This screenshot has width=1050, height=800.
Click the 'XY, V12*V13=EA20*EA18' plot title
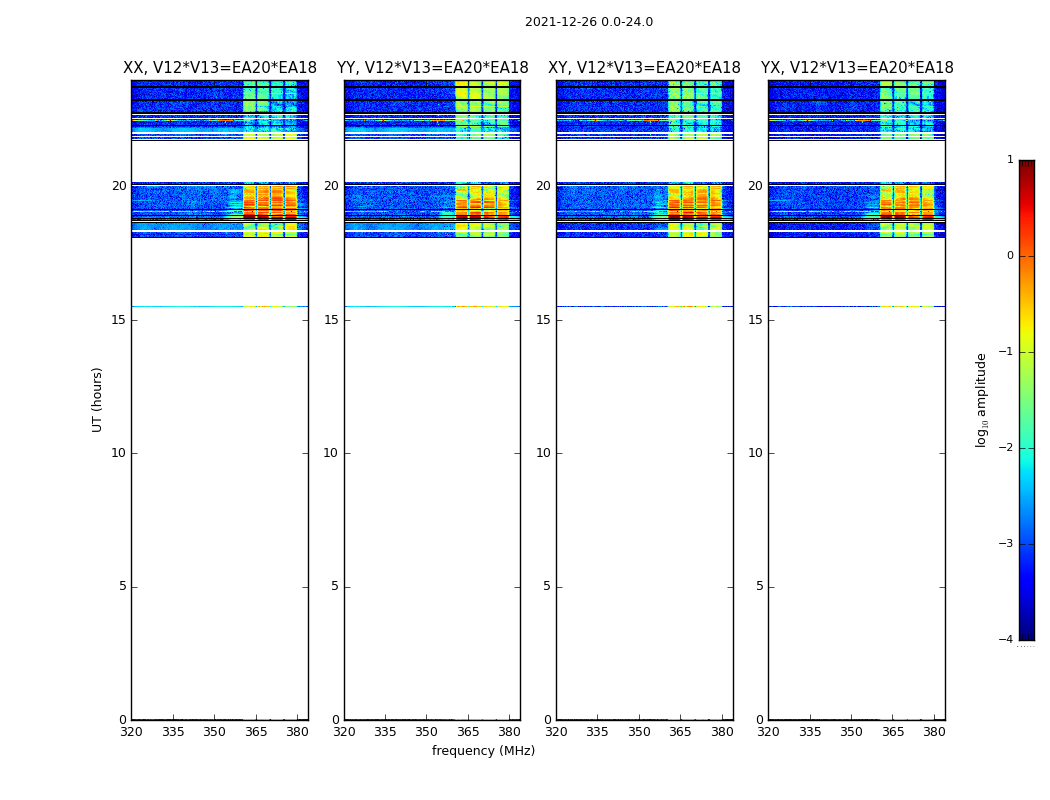[644, 68]
